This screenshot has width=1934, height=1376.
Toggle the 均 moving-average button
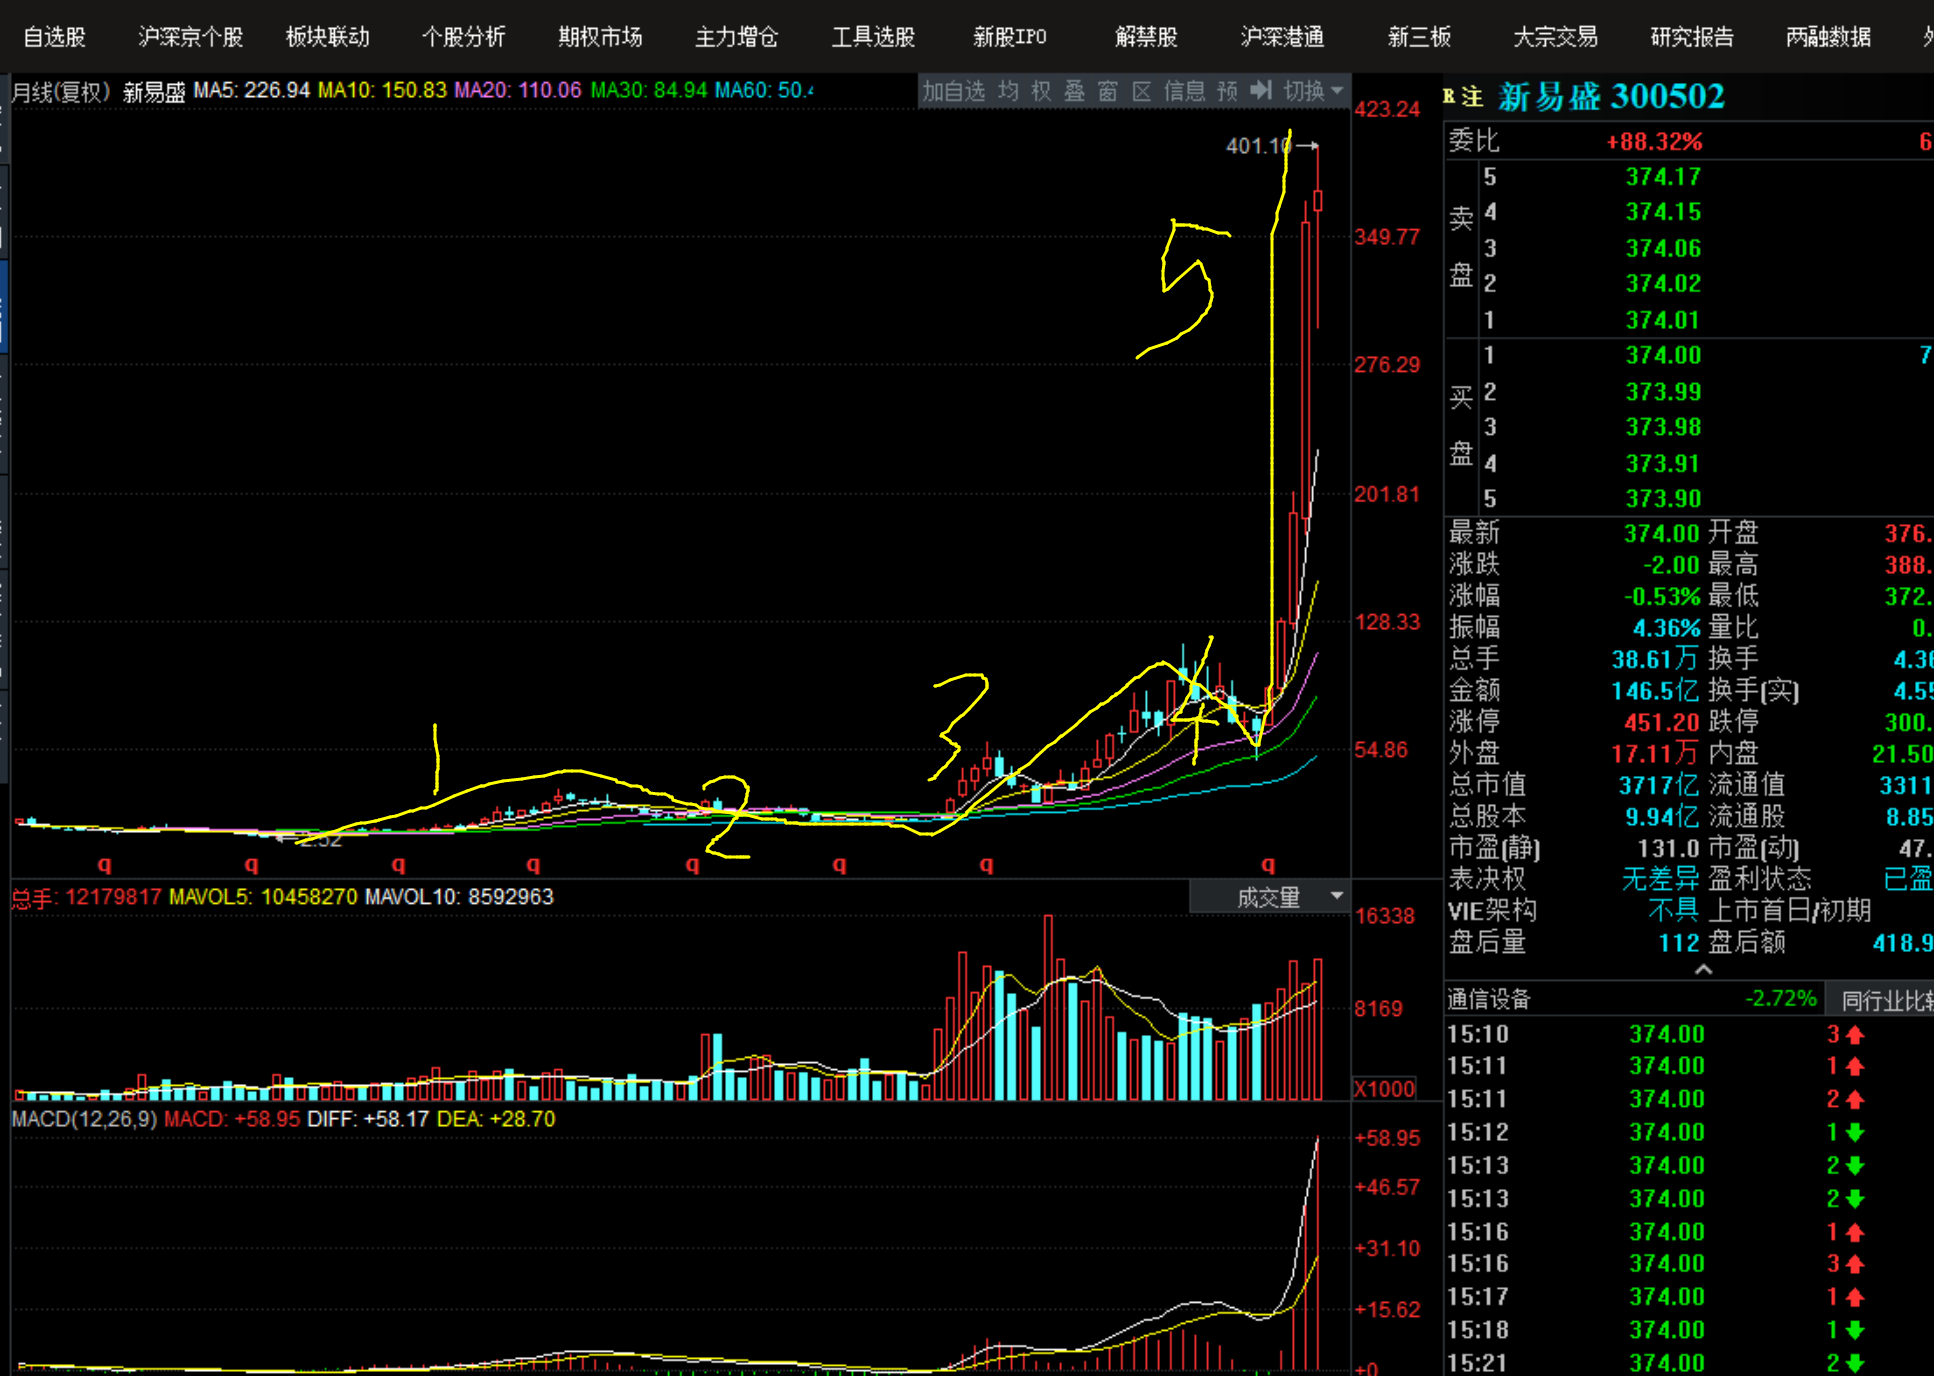1008,91
